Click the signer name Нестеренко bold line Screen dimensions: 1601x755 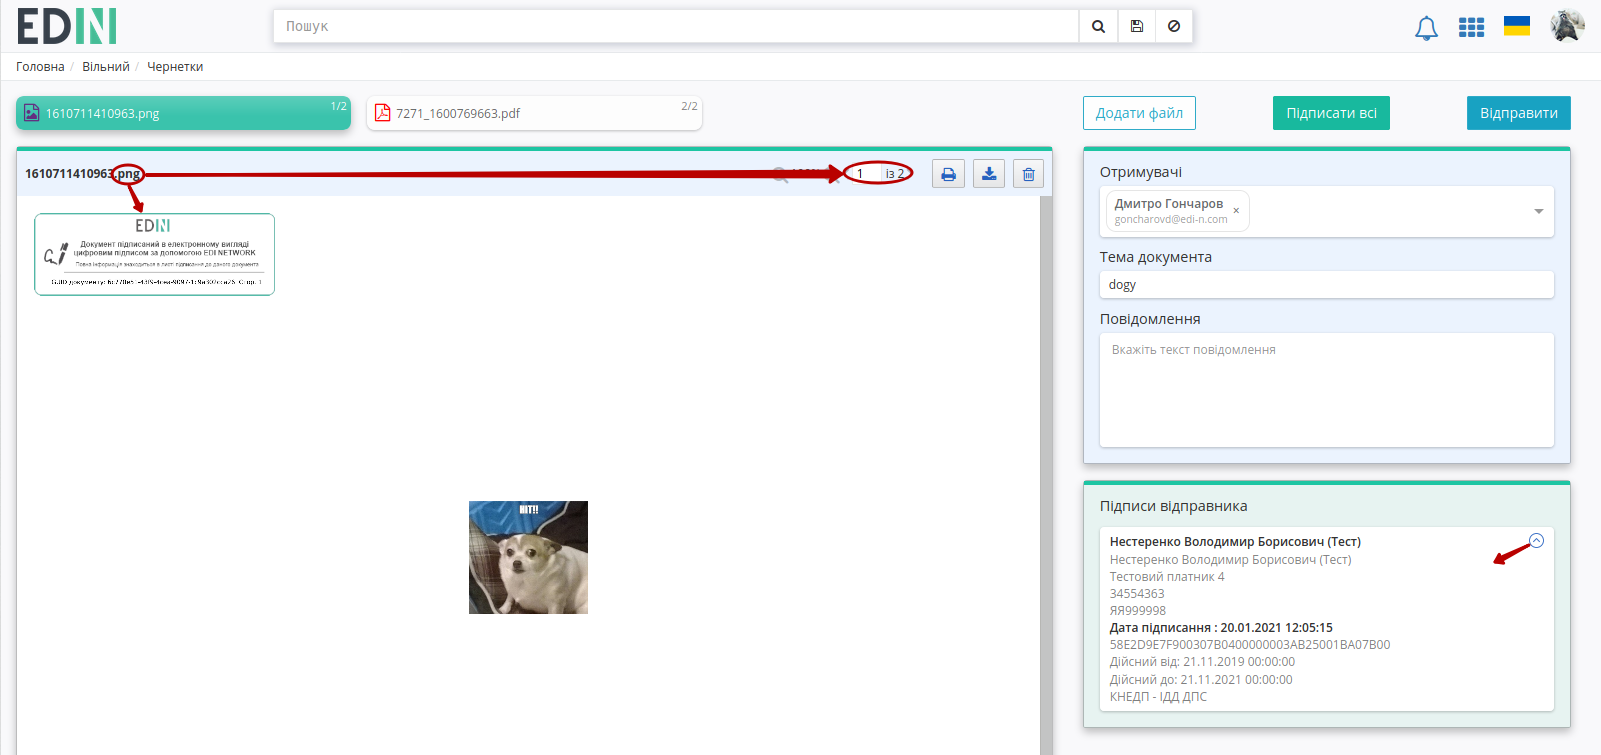coord(1235,542)
